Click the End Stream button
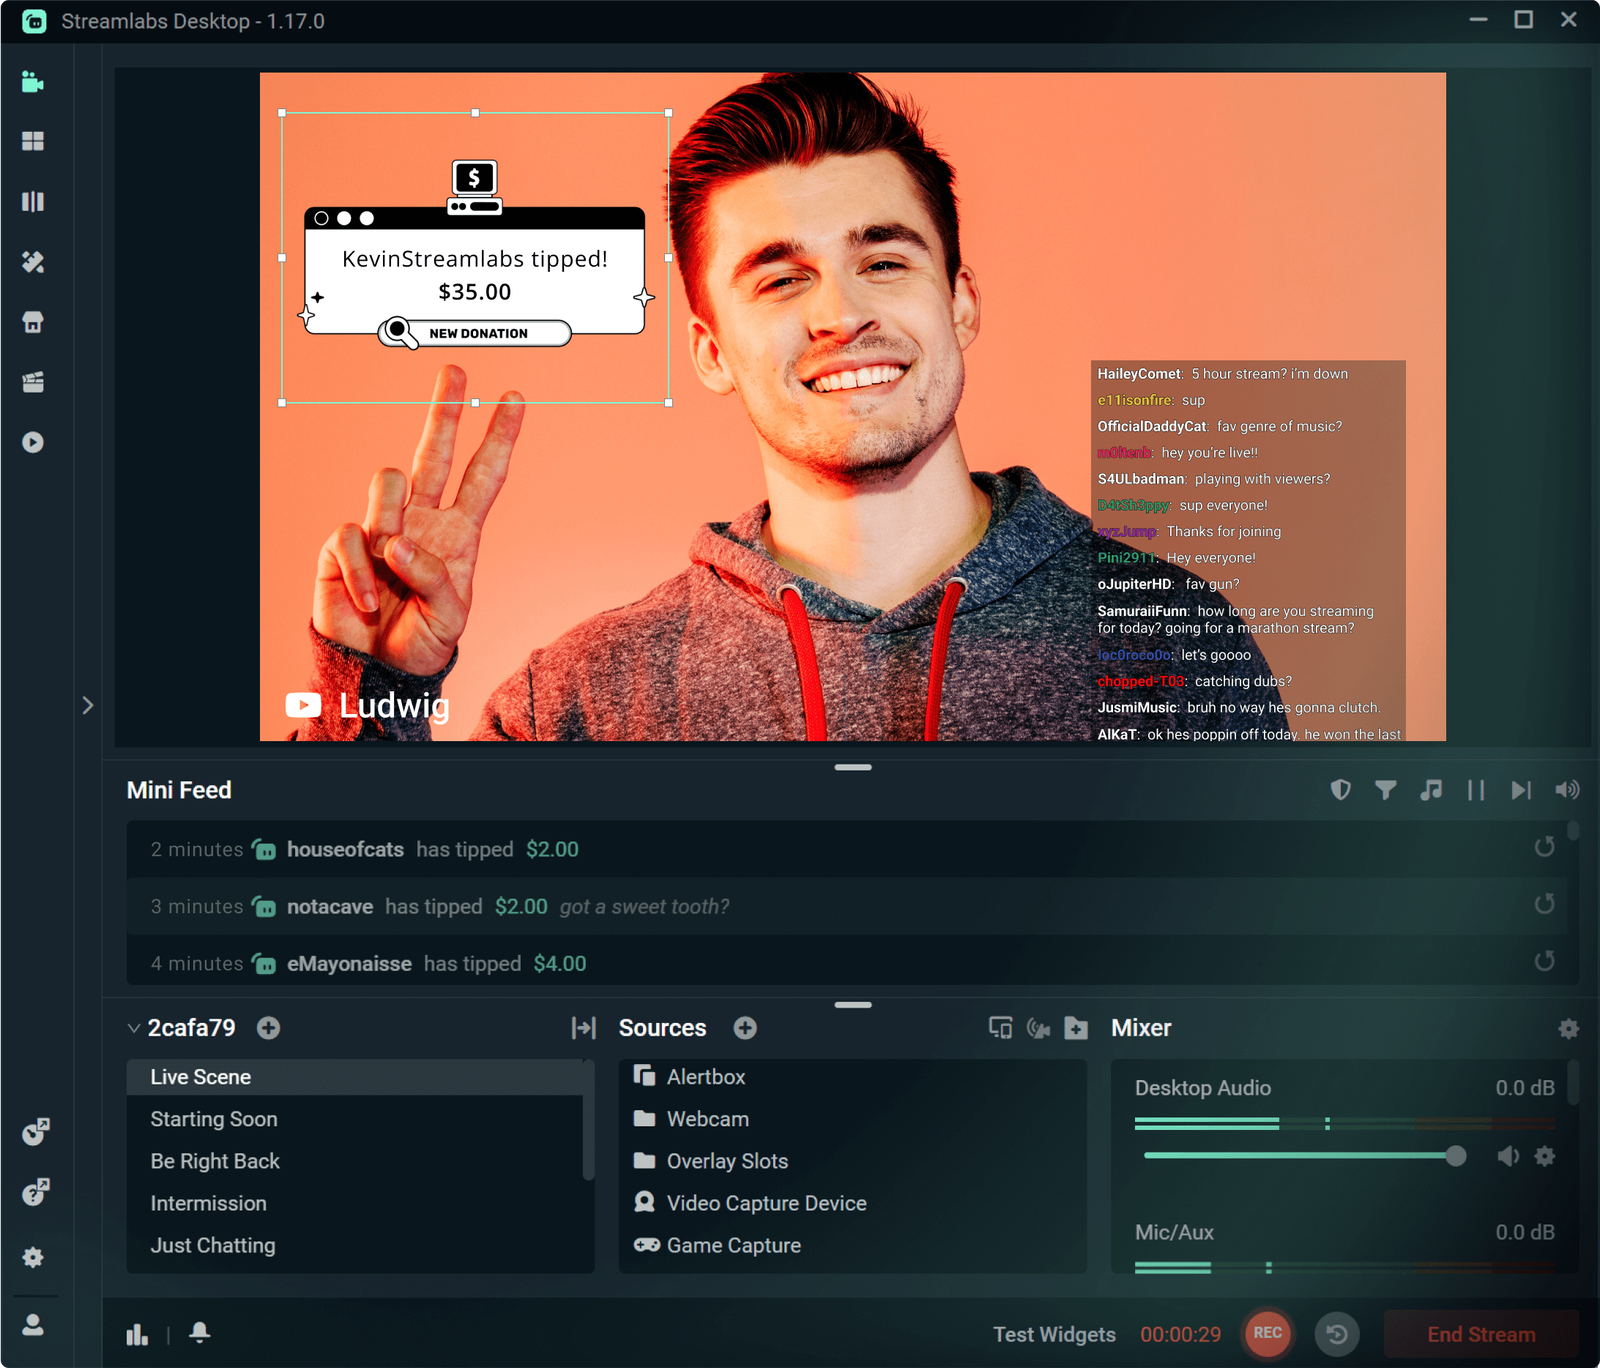The image size is (1600, 1368). [x=1481, y=1334]
